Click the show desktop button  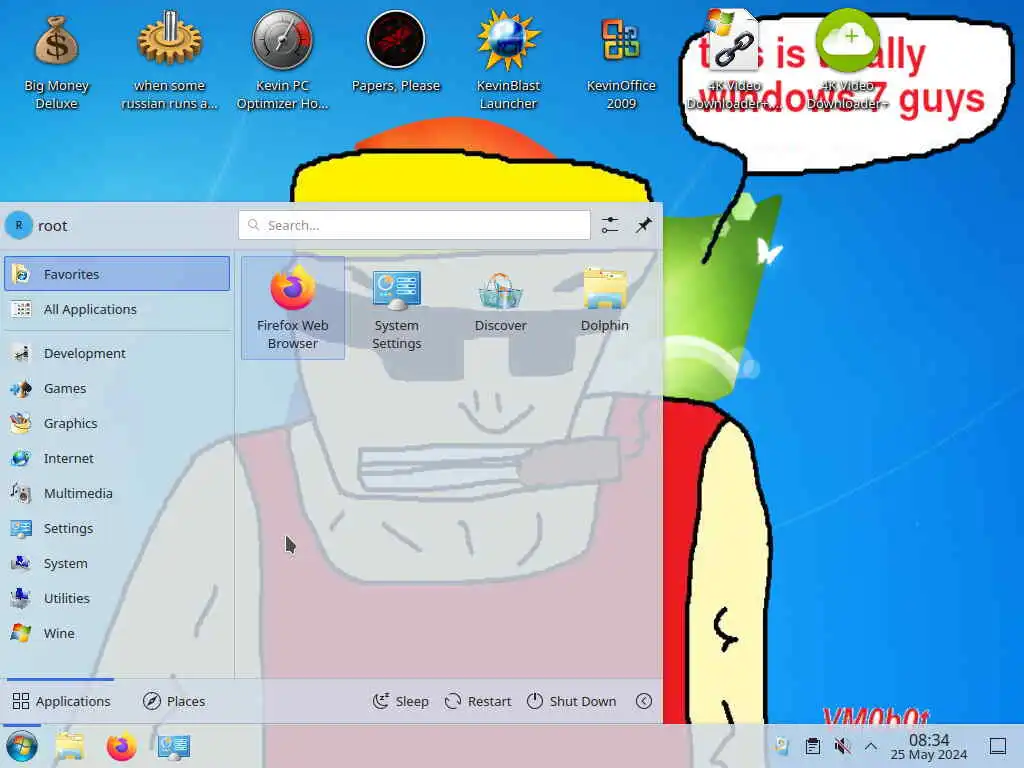998,746
